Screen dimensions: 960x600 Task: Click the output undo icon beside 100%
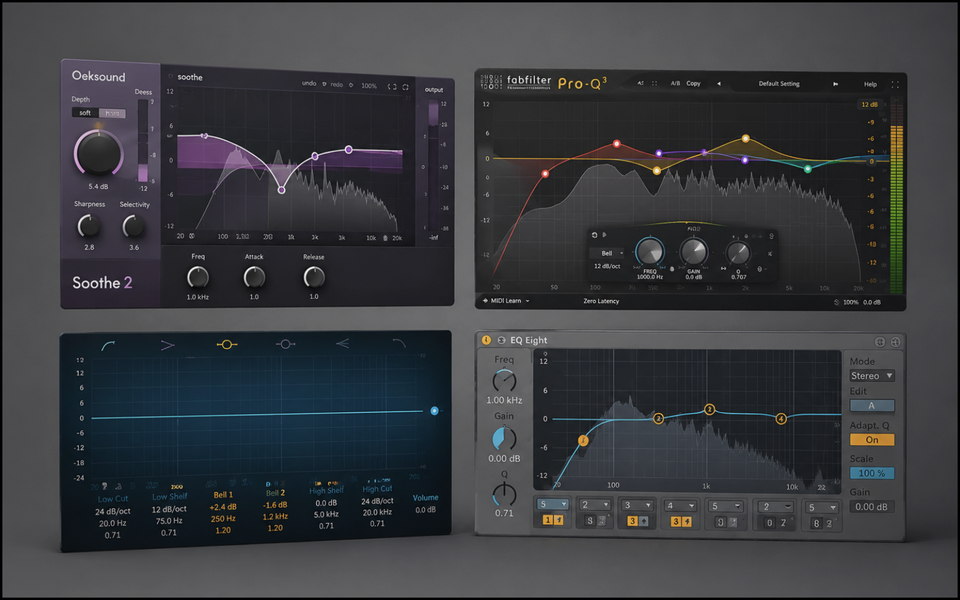[x=836, y=302]
